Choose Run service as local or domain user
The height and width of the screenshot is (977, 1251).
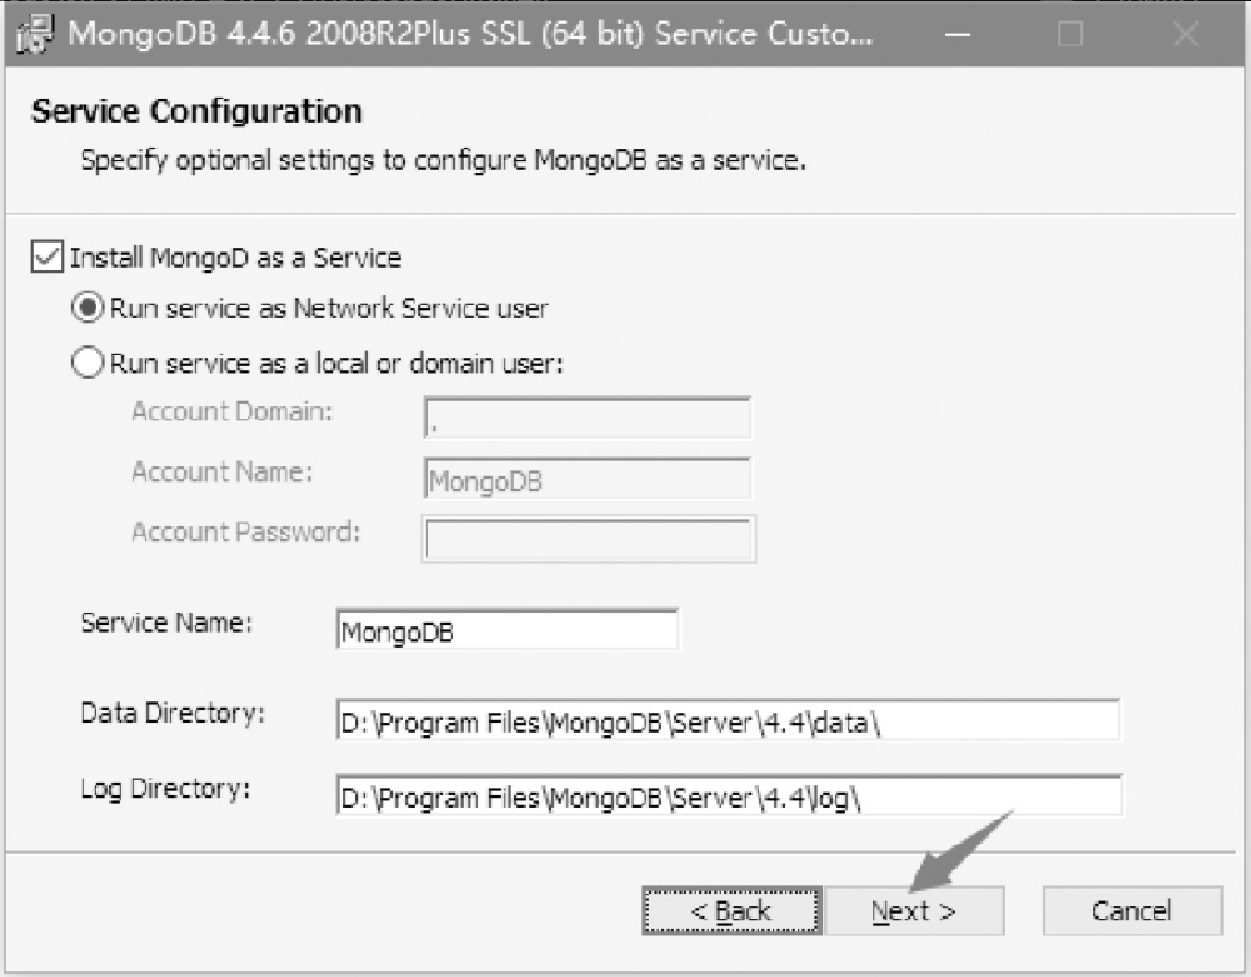click(87, 362)
